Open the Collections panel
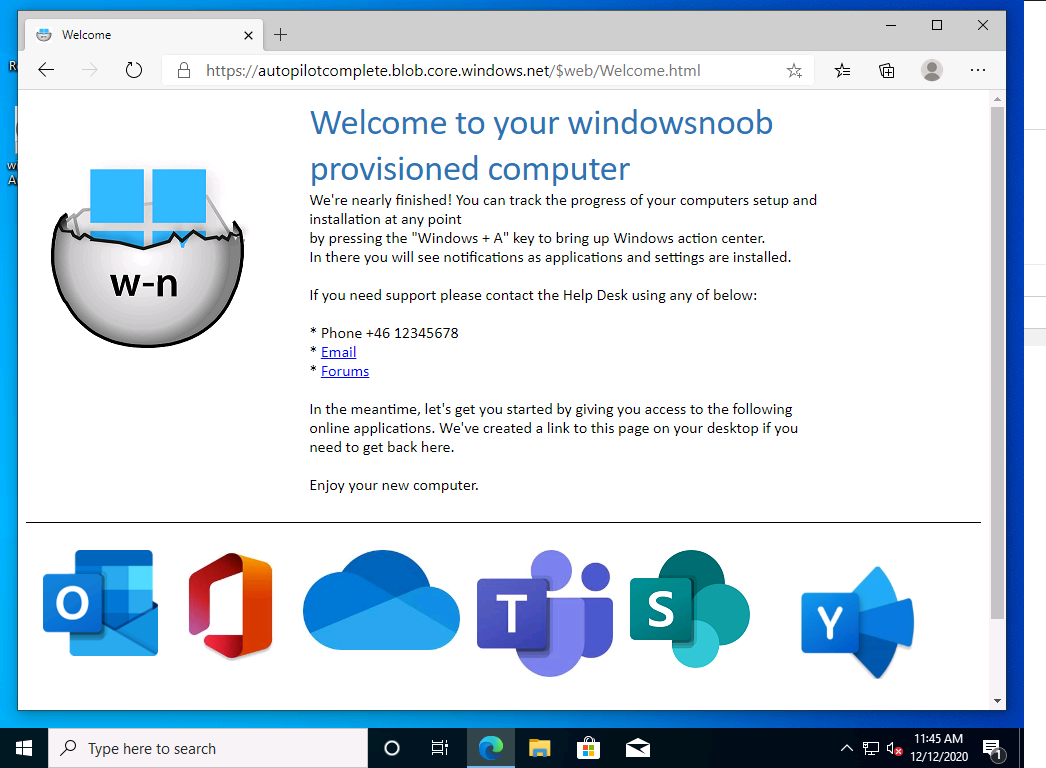Screen dimensions: 1046x768 887,70
